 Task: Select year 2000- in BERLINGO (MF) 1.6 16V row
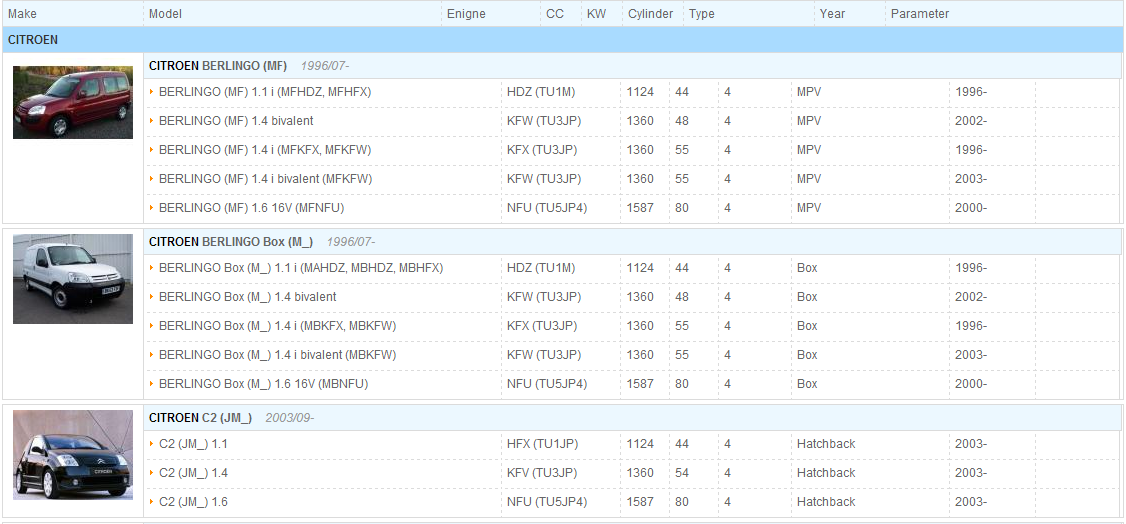tap(971, 207)
